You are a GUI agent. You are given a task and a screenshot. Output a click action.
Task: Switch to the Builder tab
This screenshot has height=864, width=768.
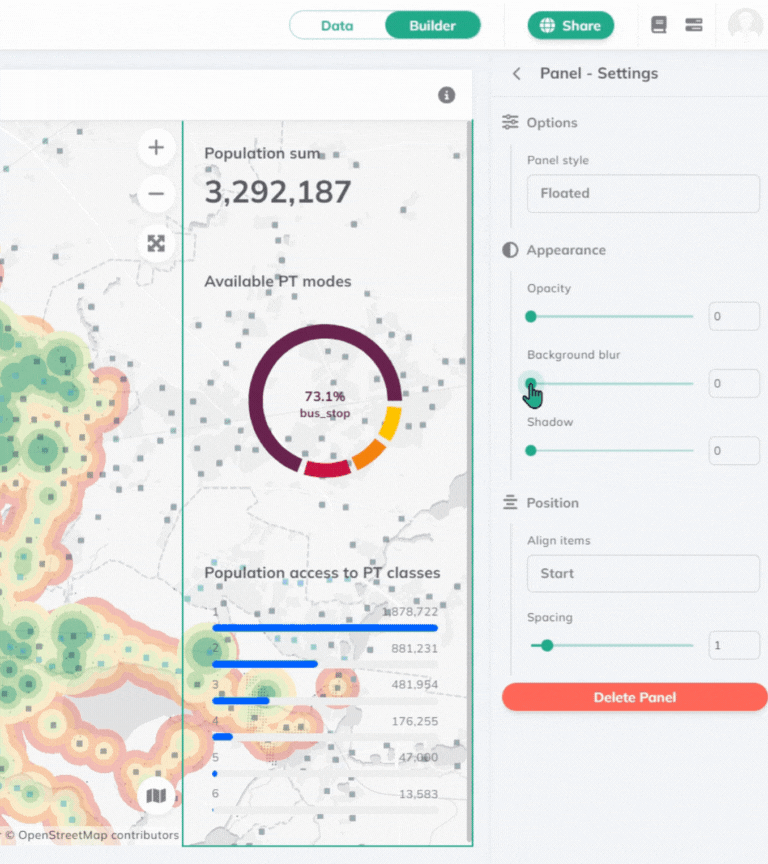click(x=432, y=25)
